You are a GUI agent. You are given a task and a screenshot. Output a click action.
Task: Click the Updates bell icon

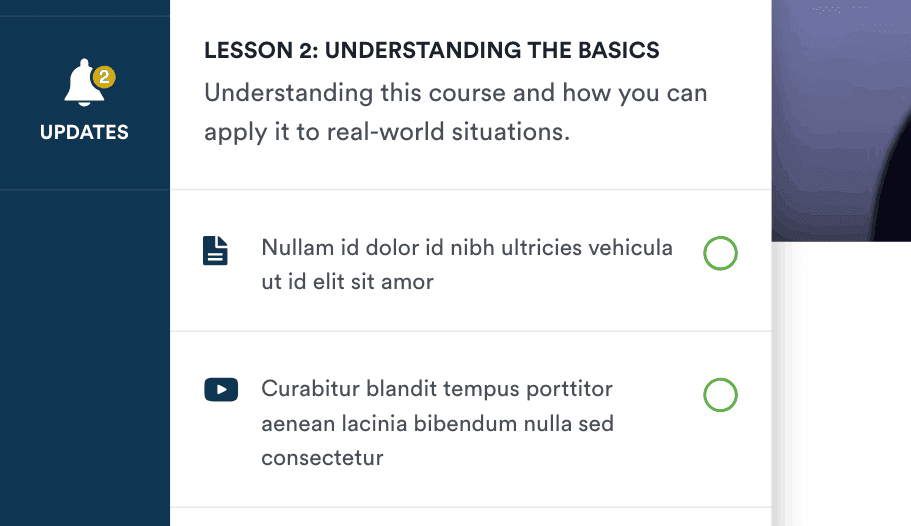(83, 88)
